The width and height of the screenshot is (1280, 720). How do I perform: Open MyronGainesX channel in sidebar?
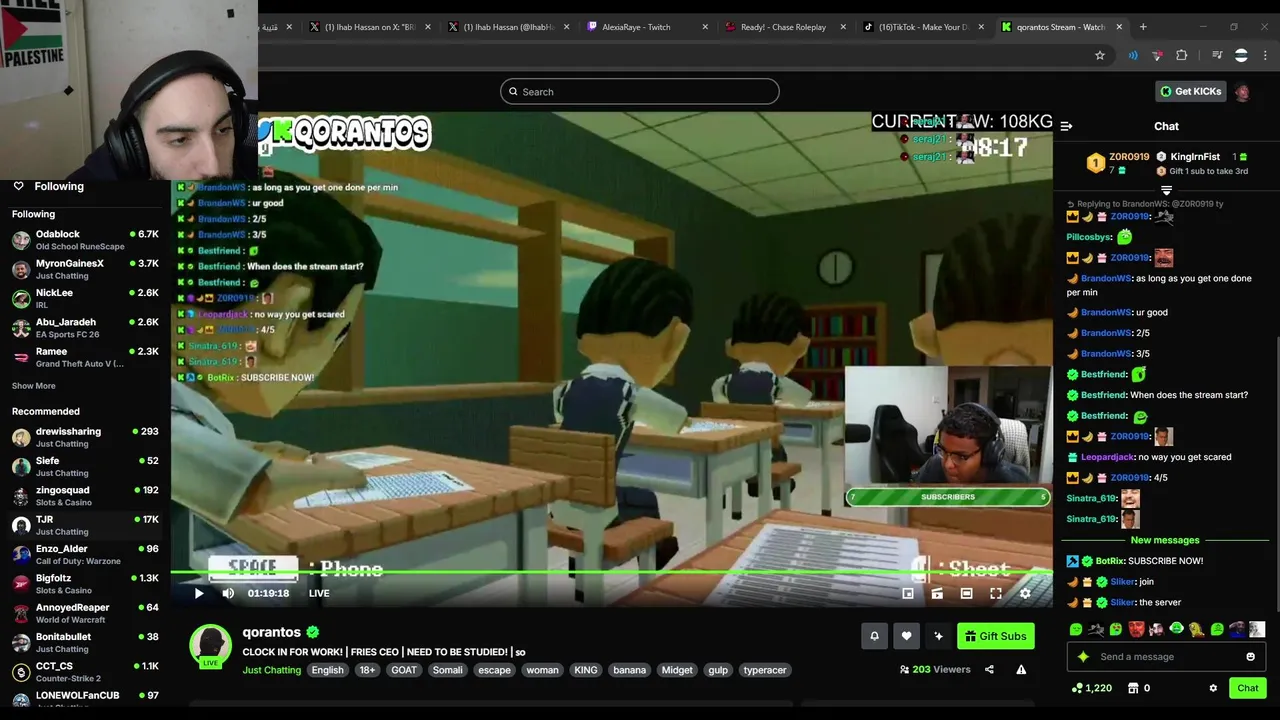tap(85, 269)
